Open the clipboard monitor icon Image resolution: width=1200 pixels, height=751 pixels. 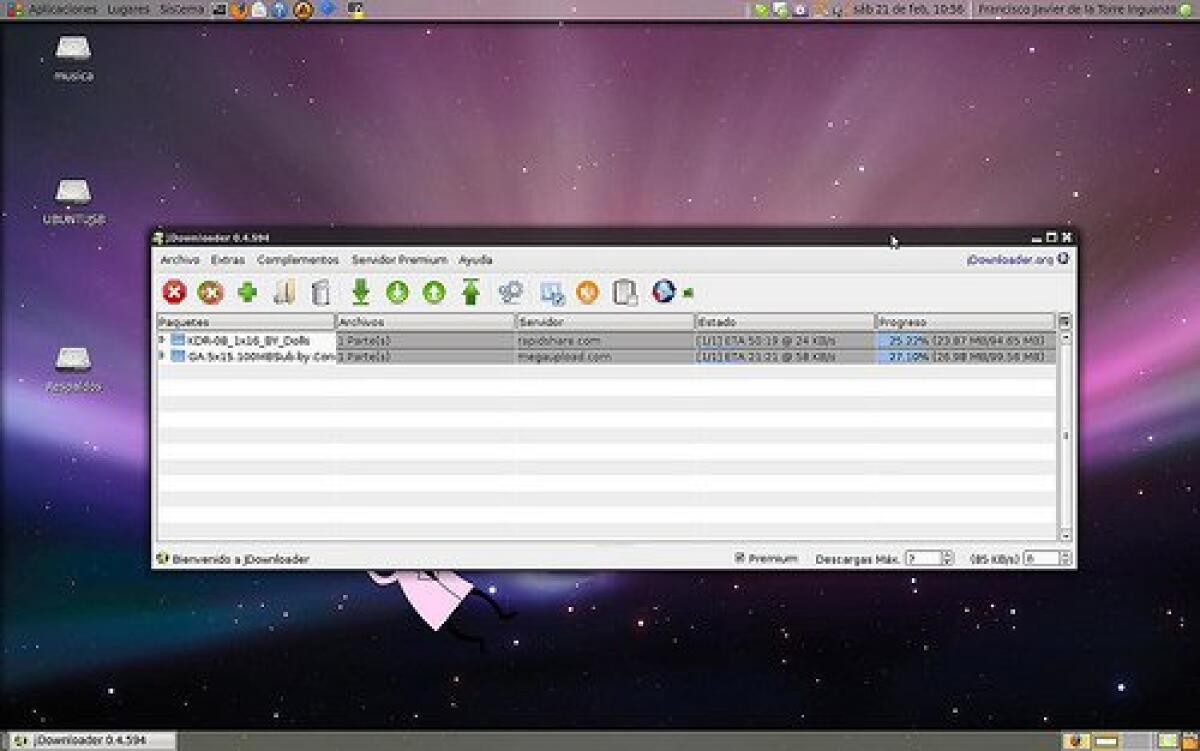tap(623, 291)
